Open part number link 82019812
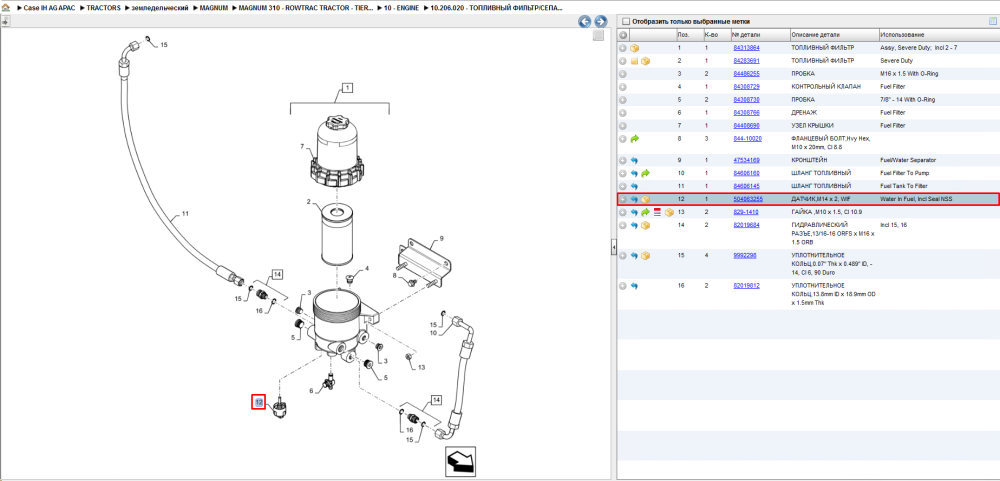 click(746, 286)
